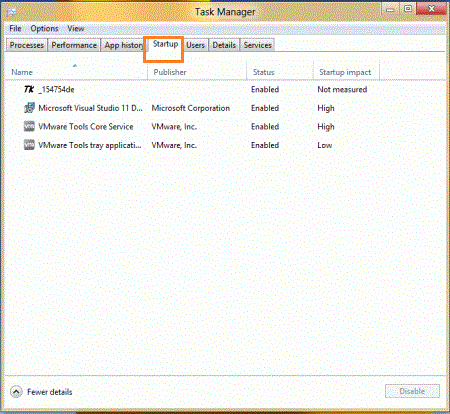
Task: Collapse view using Fewer details arrow icon
Action: 16,392
